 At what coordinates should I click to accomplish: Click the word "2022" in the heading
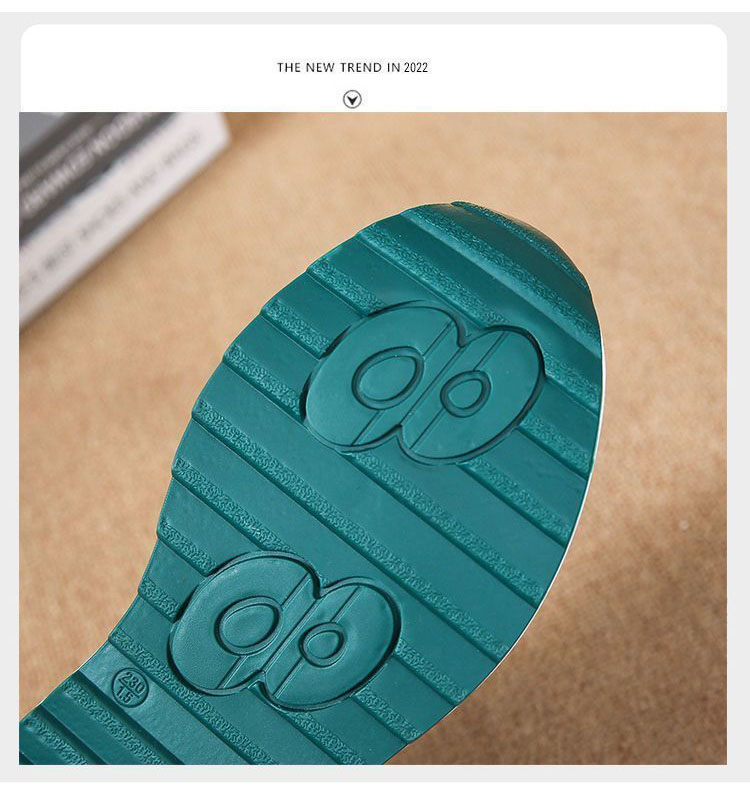coord(416,67)
